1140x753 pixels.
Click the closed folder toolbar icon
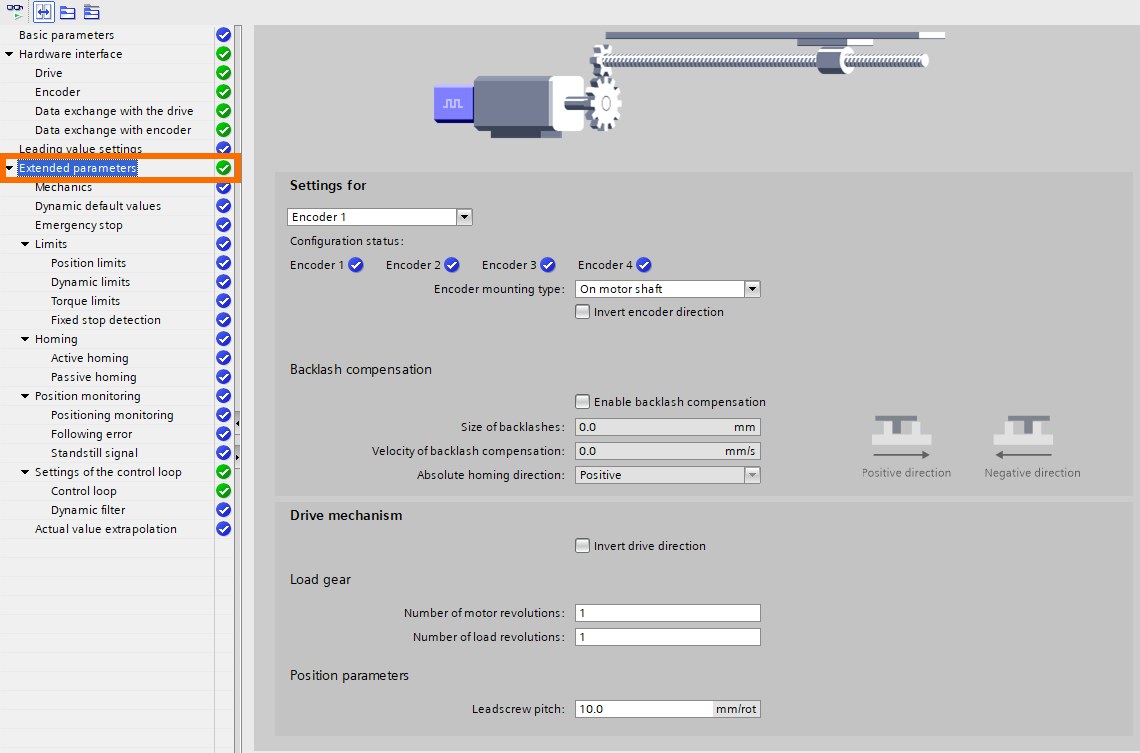click(x=91, y=12)
